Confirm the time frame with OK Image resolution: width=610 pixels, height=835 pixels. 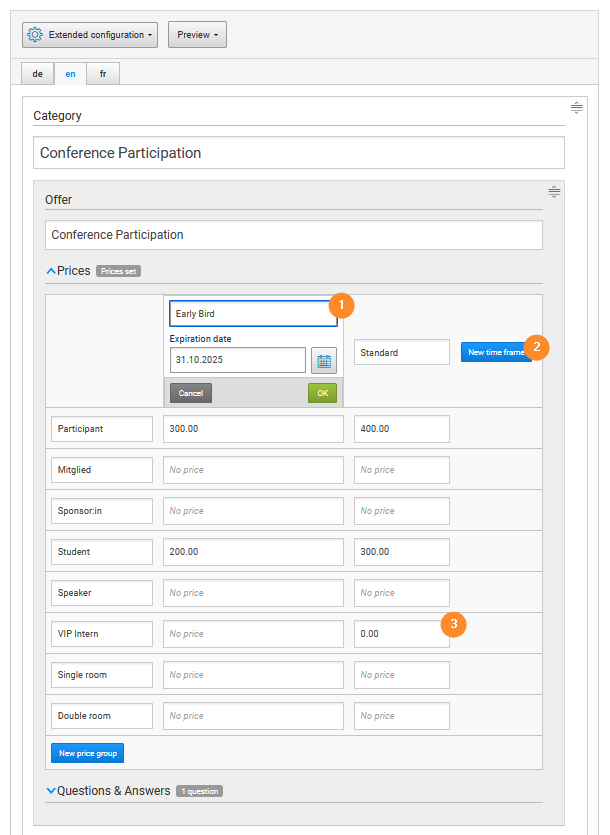tap(322, 393)
